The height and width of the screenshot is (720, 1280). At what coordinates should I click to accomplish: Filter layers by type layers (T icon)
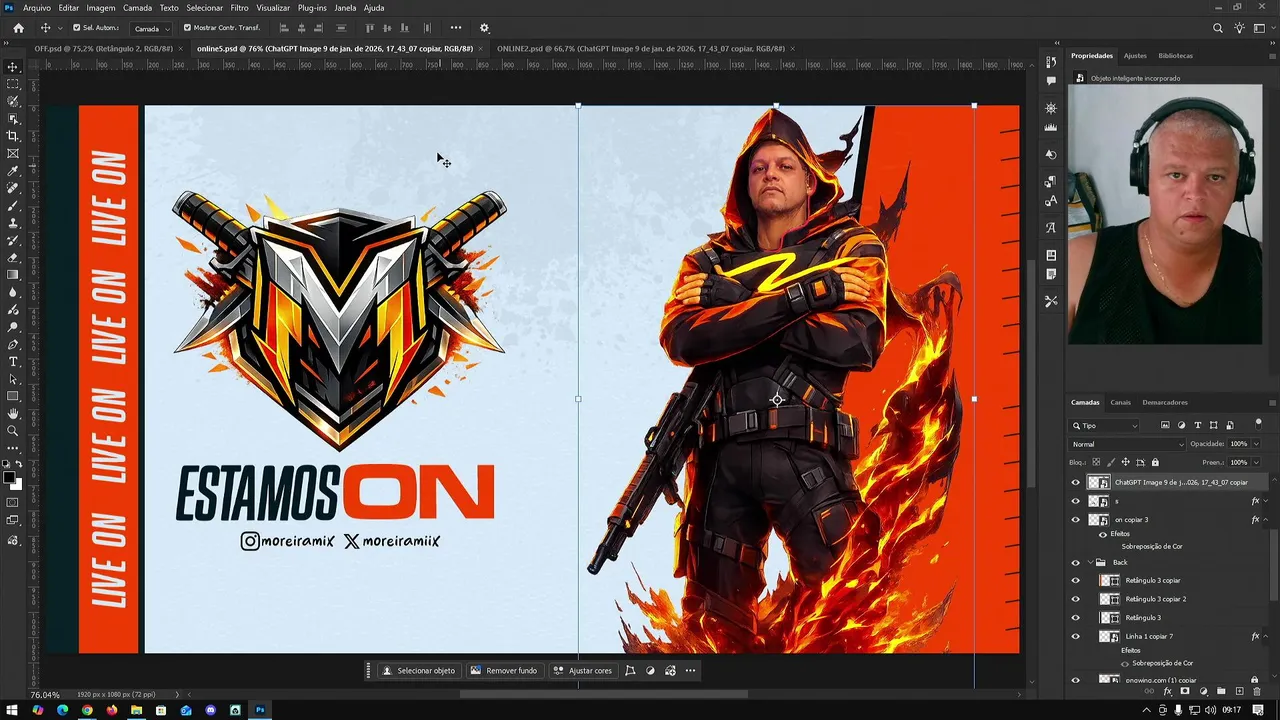tap(1197, 425)
